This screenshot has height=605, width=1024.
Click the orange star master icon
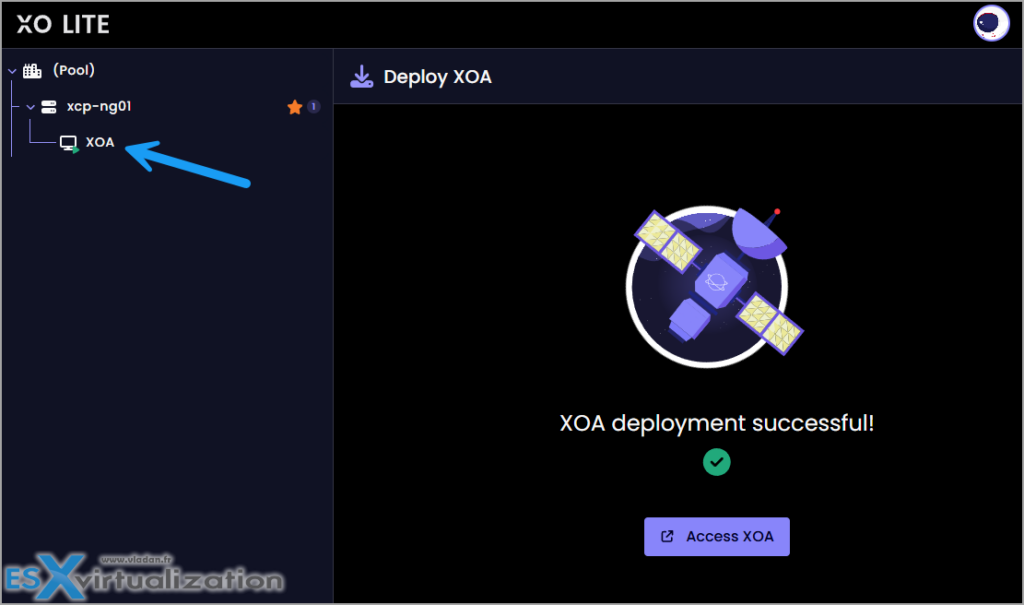coord(294,107)
